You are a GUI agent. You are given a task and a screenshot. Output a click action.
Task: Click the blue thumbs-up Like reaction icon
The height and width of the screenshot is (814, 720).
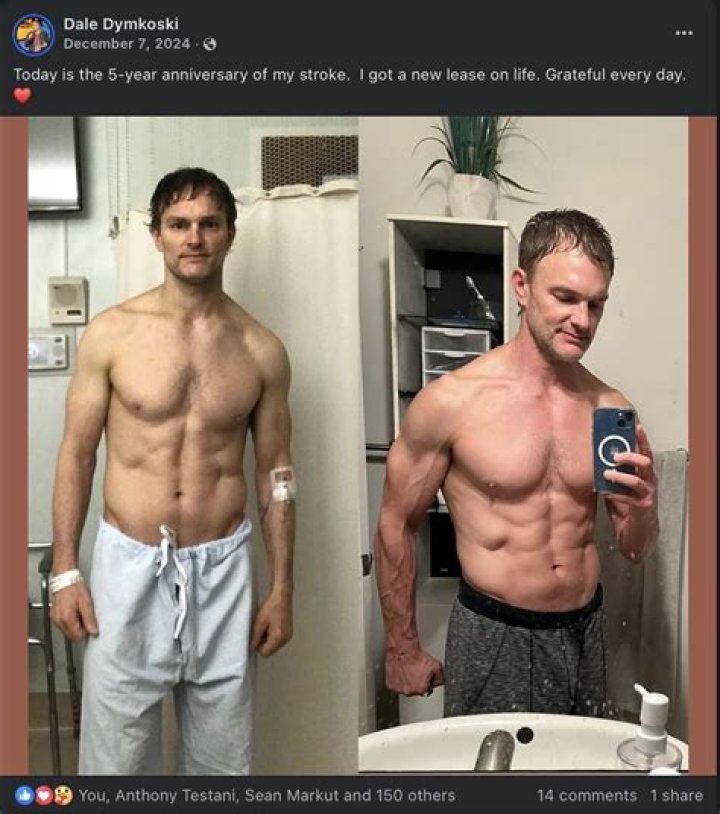24,795
